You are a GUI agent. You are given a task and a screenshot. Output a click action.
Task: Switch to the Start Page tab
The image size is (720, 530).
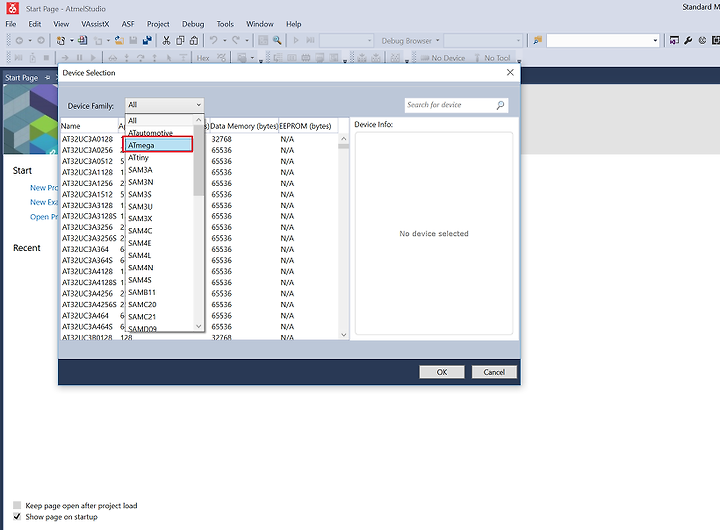point(22,78)
